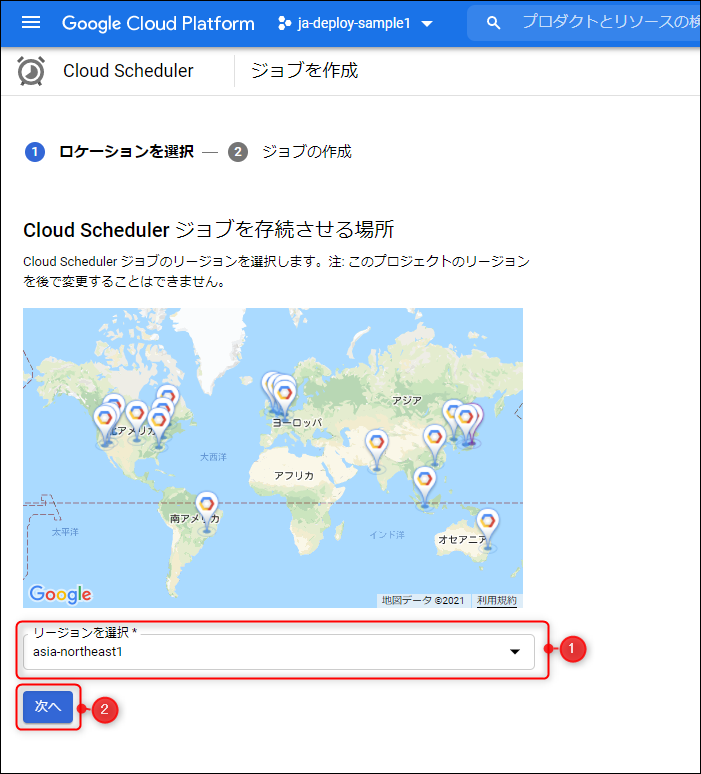Select the South America region map pin
The width and height of the screenshot is (701, 774).
(x=207, y=506)
